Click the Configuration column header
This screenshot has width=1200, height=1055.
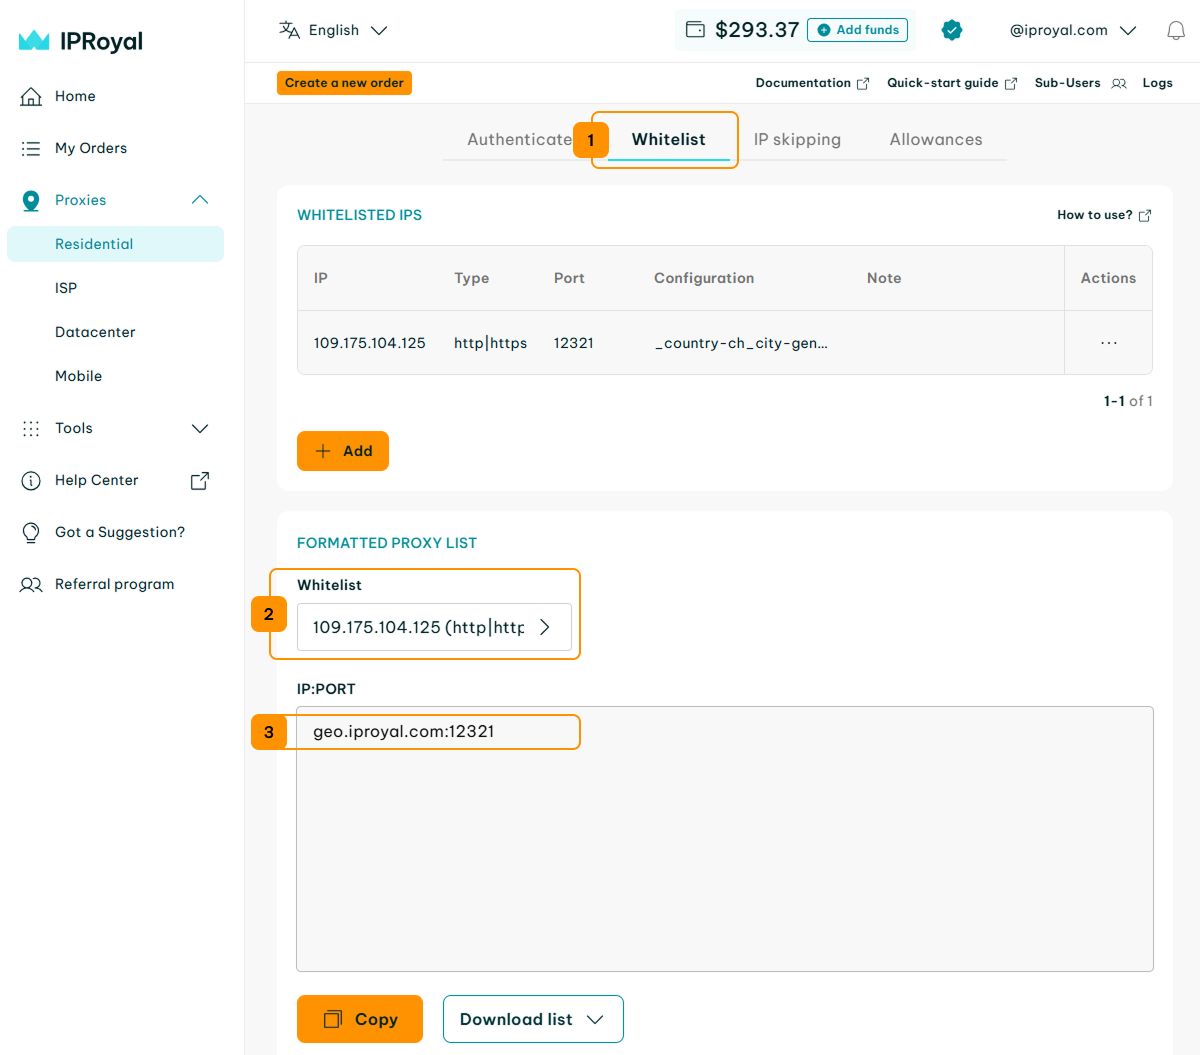(x=704, y=278)
